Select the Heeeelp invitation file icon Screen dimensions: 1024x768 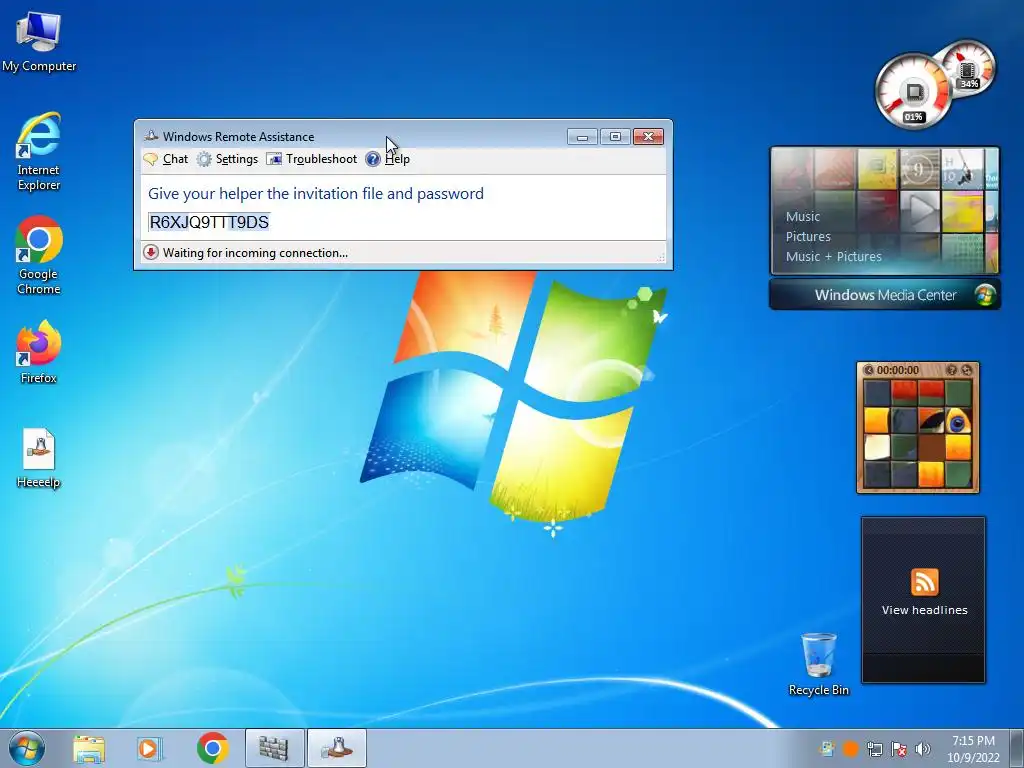[x=39, y=458]
